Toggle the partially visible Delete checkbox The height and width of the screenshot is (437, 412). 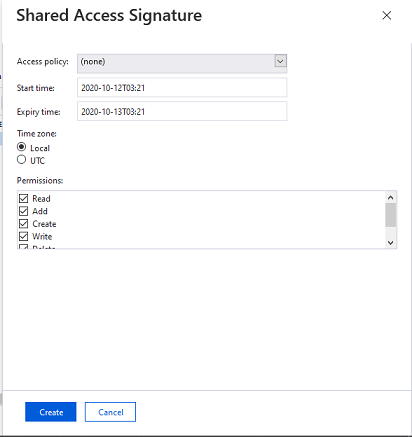coord(24,247)
